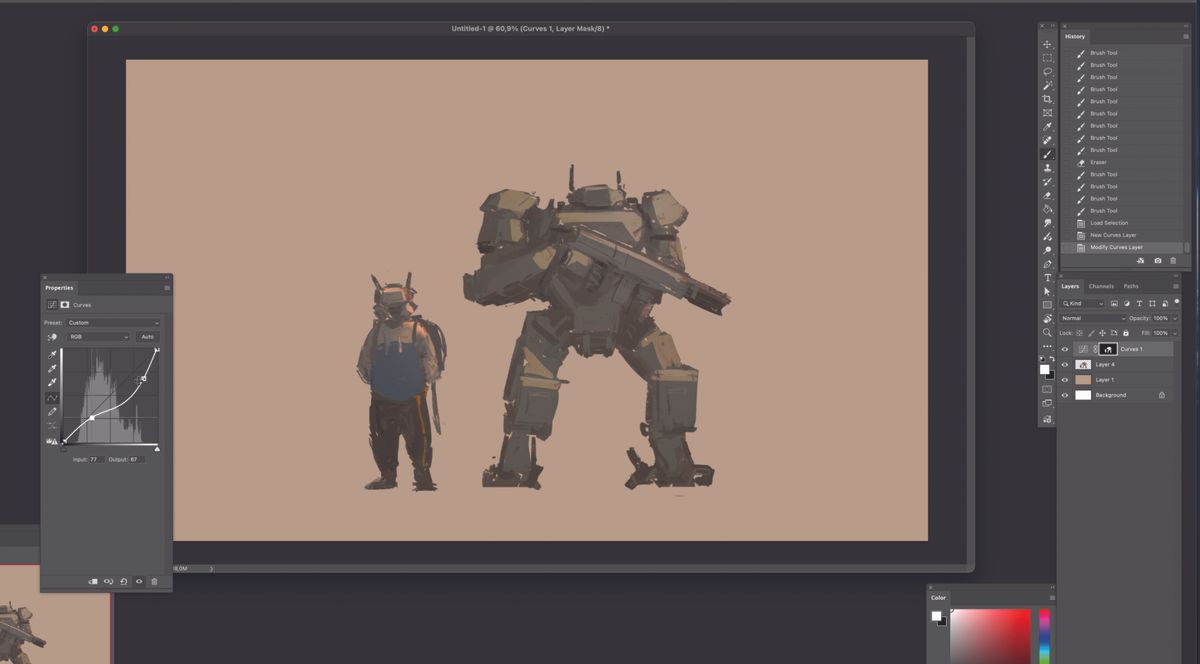This screenshot has height=664, width=1200.
Task: Select the Crop tool
Action: coord(1047,99)
